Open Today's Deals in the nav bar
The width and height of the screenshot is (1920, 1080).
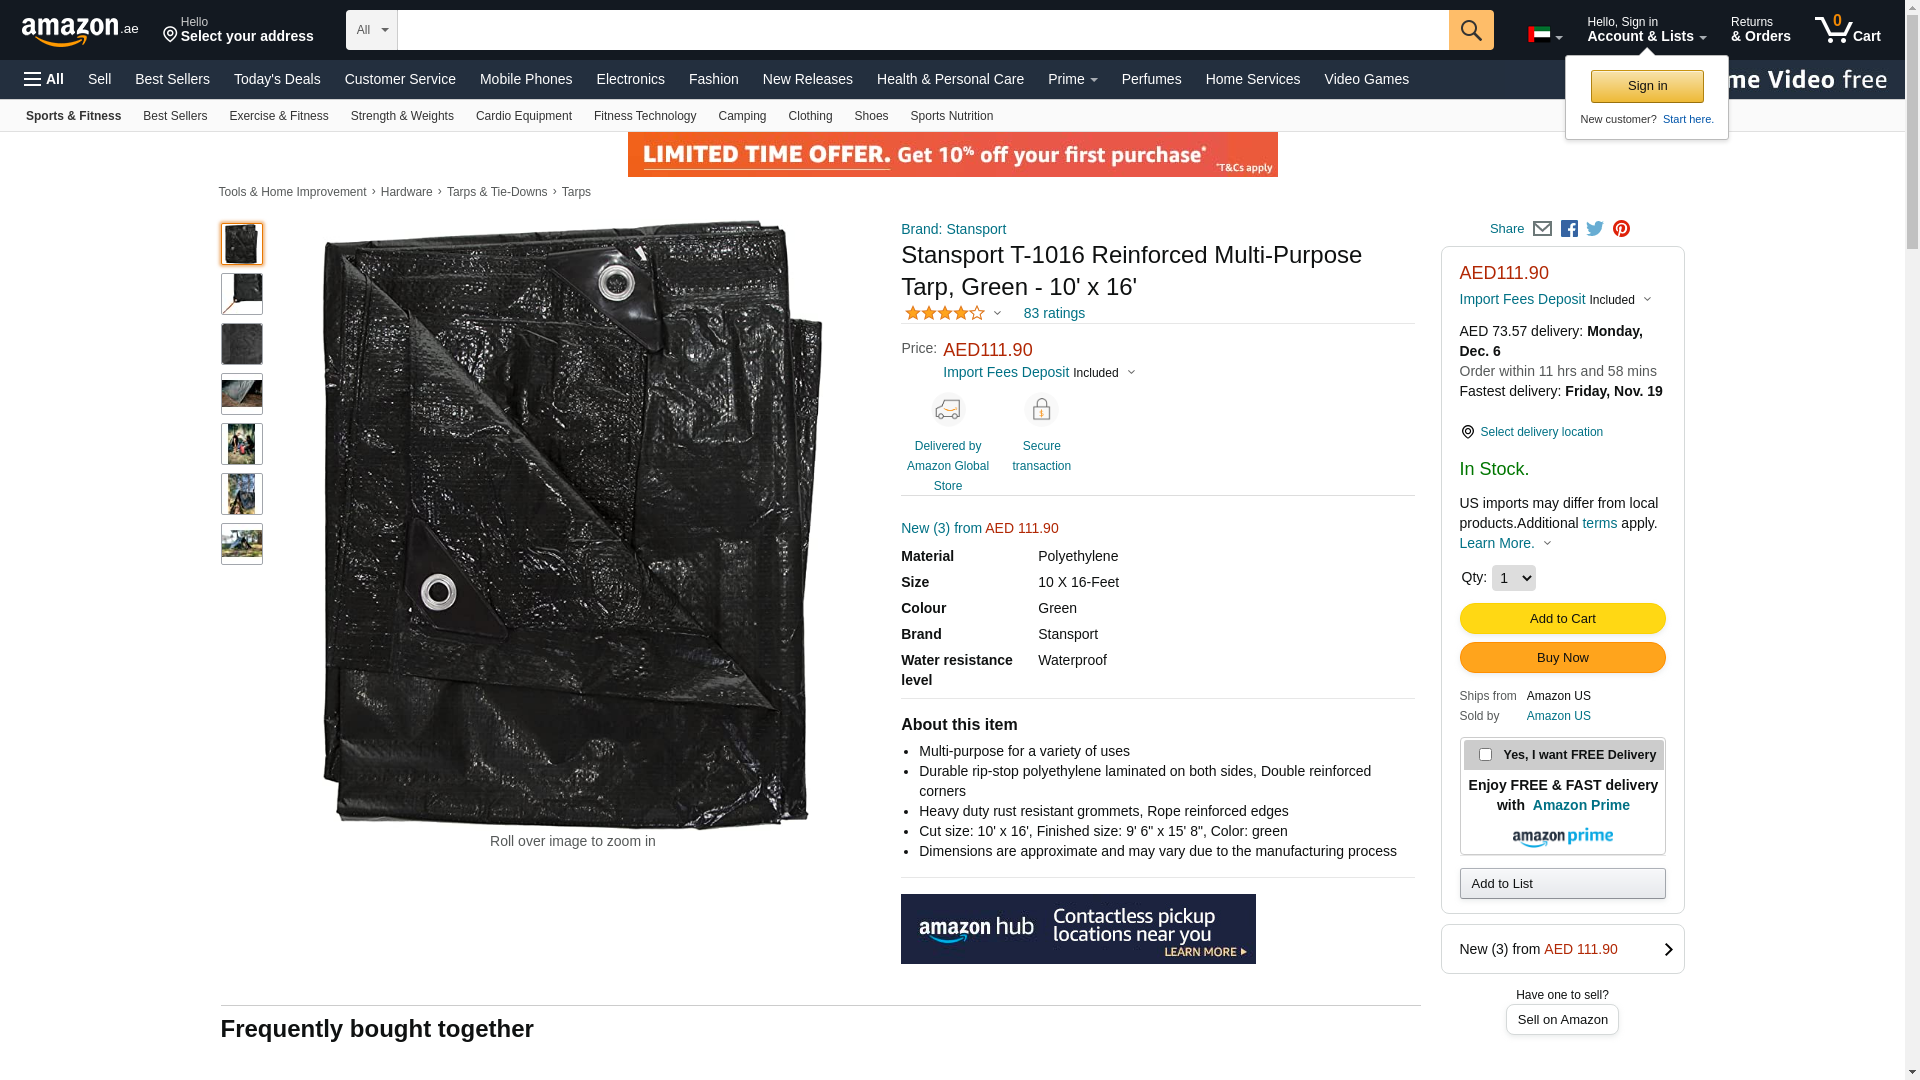click(277, 79)
